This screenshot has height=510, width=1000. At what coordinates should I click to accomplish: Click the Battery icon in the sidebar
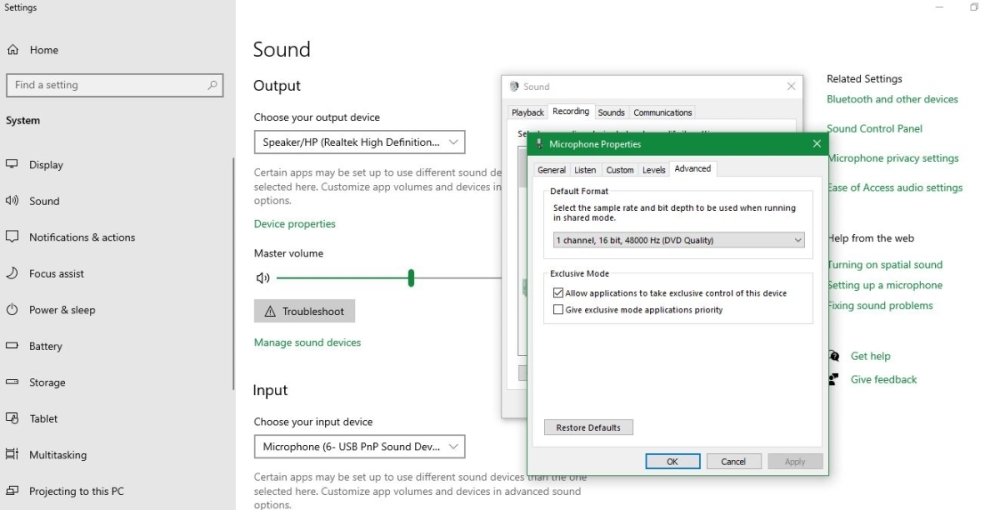tap(13, 346)
